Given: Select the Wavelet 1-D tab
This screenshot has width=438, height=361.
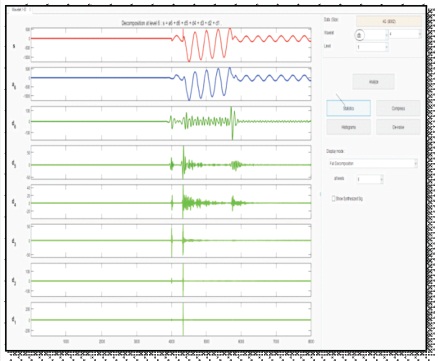Looking at the screenshot, I should 20,10.
